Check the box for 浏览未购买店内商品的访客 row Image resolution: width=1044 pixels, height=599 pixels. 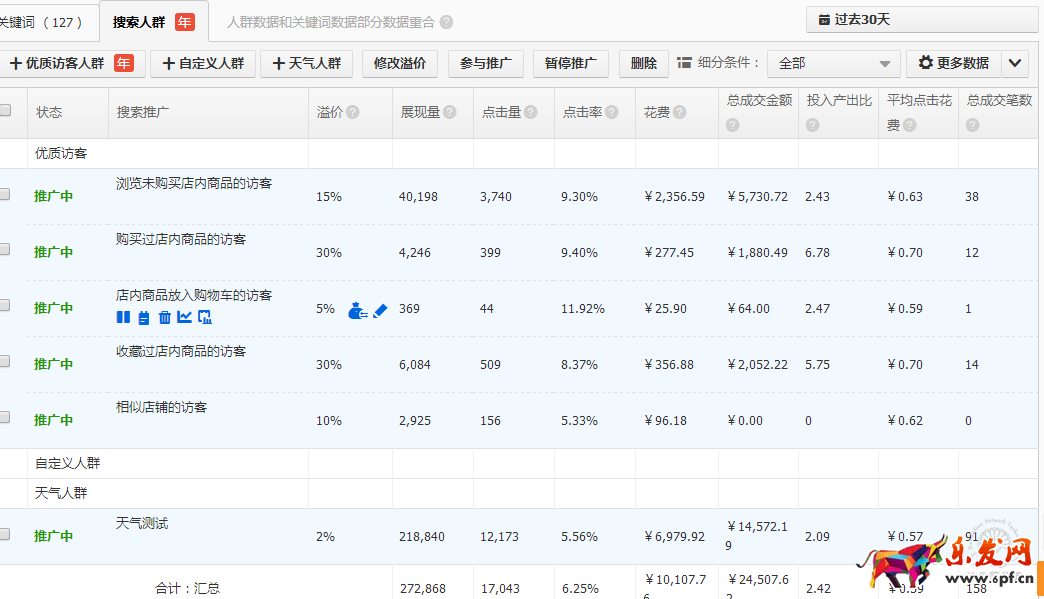pos(4,194)
